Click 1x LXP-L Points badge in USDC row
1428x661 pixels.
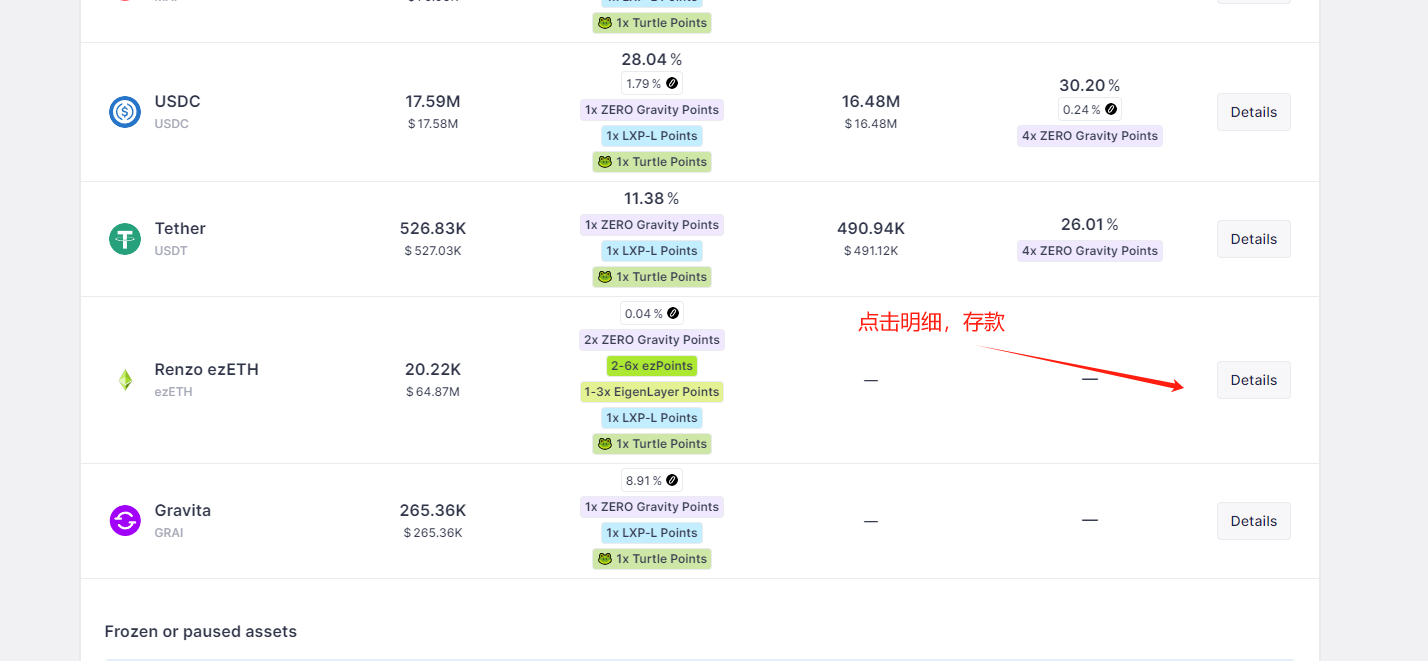(651, 136)
